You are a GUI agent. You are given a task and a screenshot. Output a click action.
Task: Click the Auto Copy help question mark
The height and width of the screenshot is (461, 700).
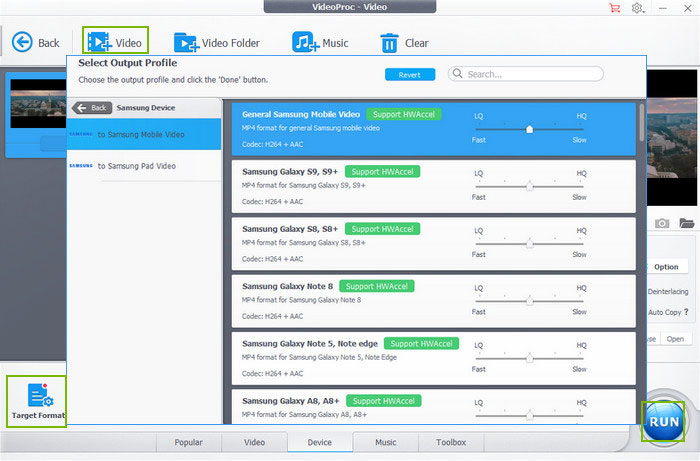tap(686, 312)
